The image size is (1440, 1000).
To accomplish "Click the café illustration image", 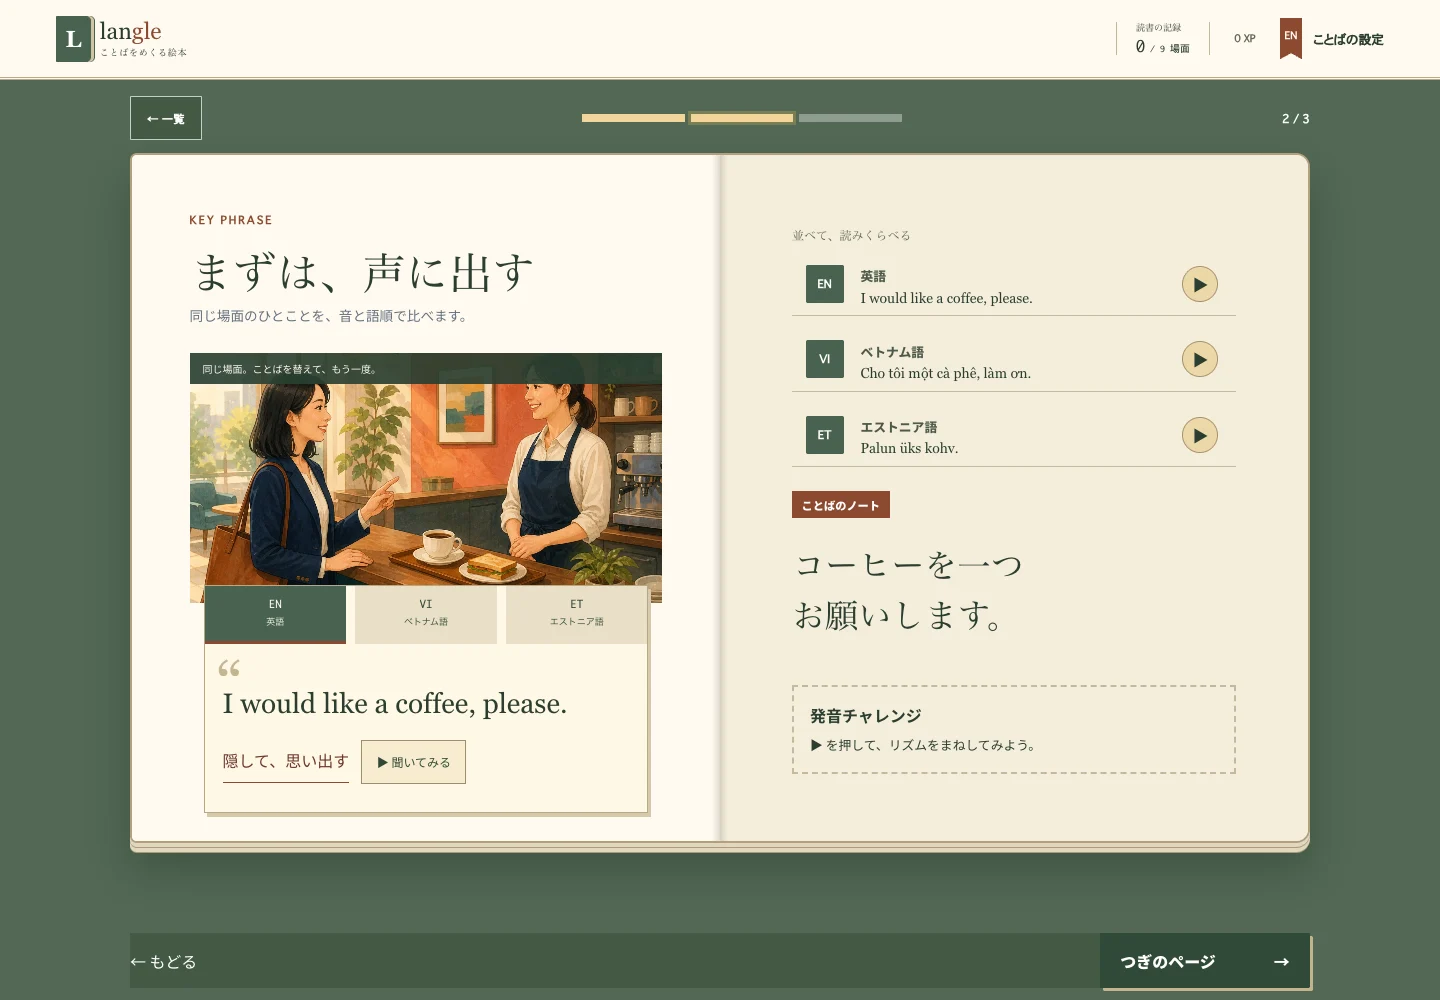I will (426, 478).
